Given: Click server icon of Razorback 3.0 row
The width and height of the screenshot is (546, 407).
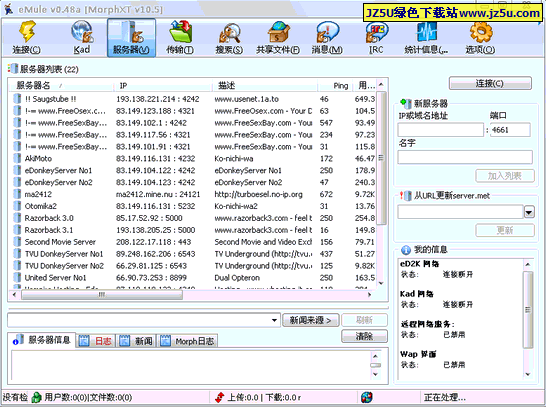Looking at the screenshot, I should tap(17, 218).
